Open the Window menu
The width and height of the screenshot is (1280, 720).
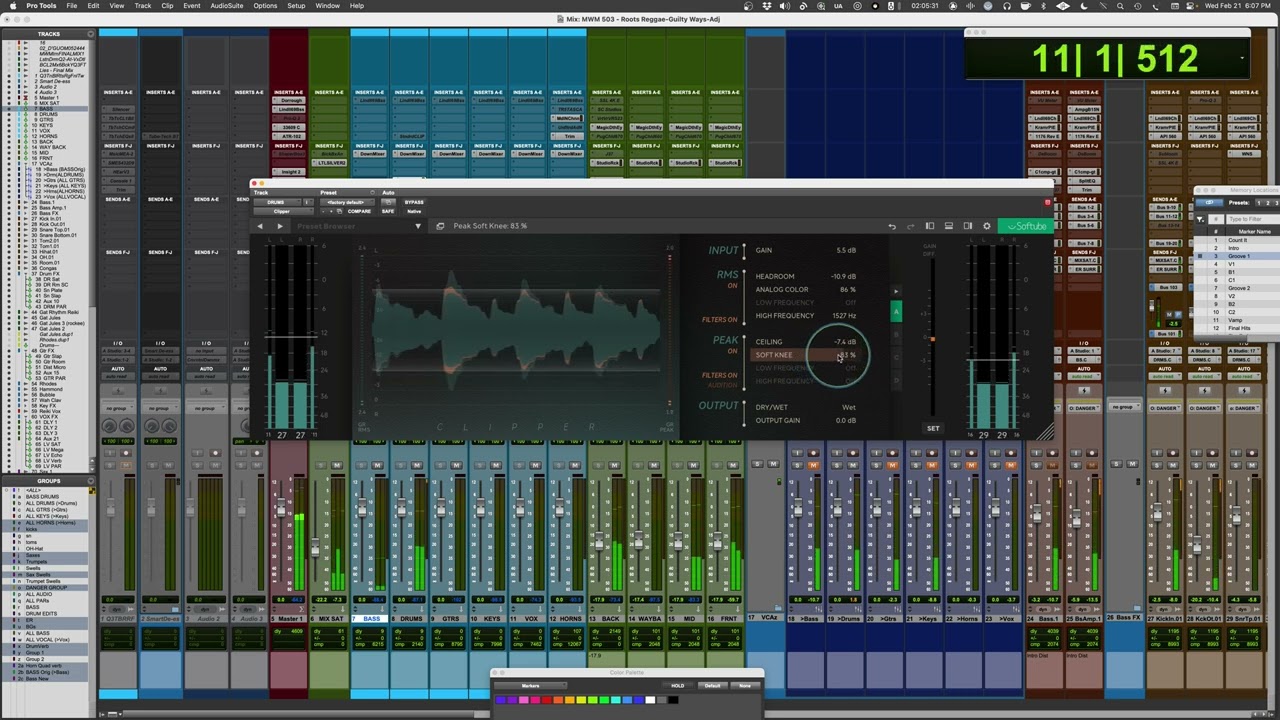pyautogui.click(x=327, y=6)
